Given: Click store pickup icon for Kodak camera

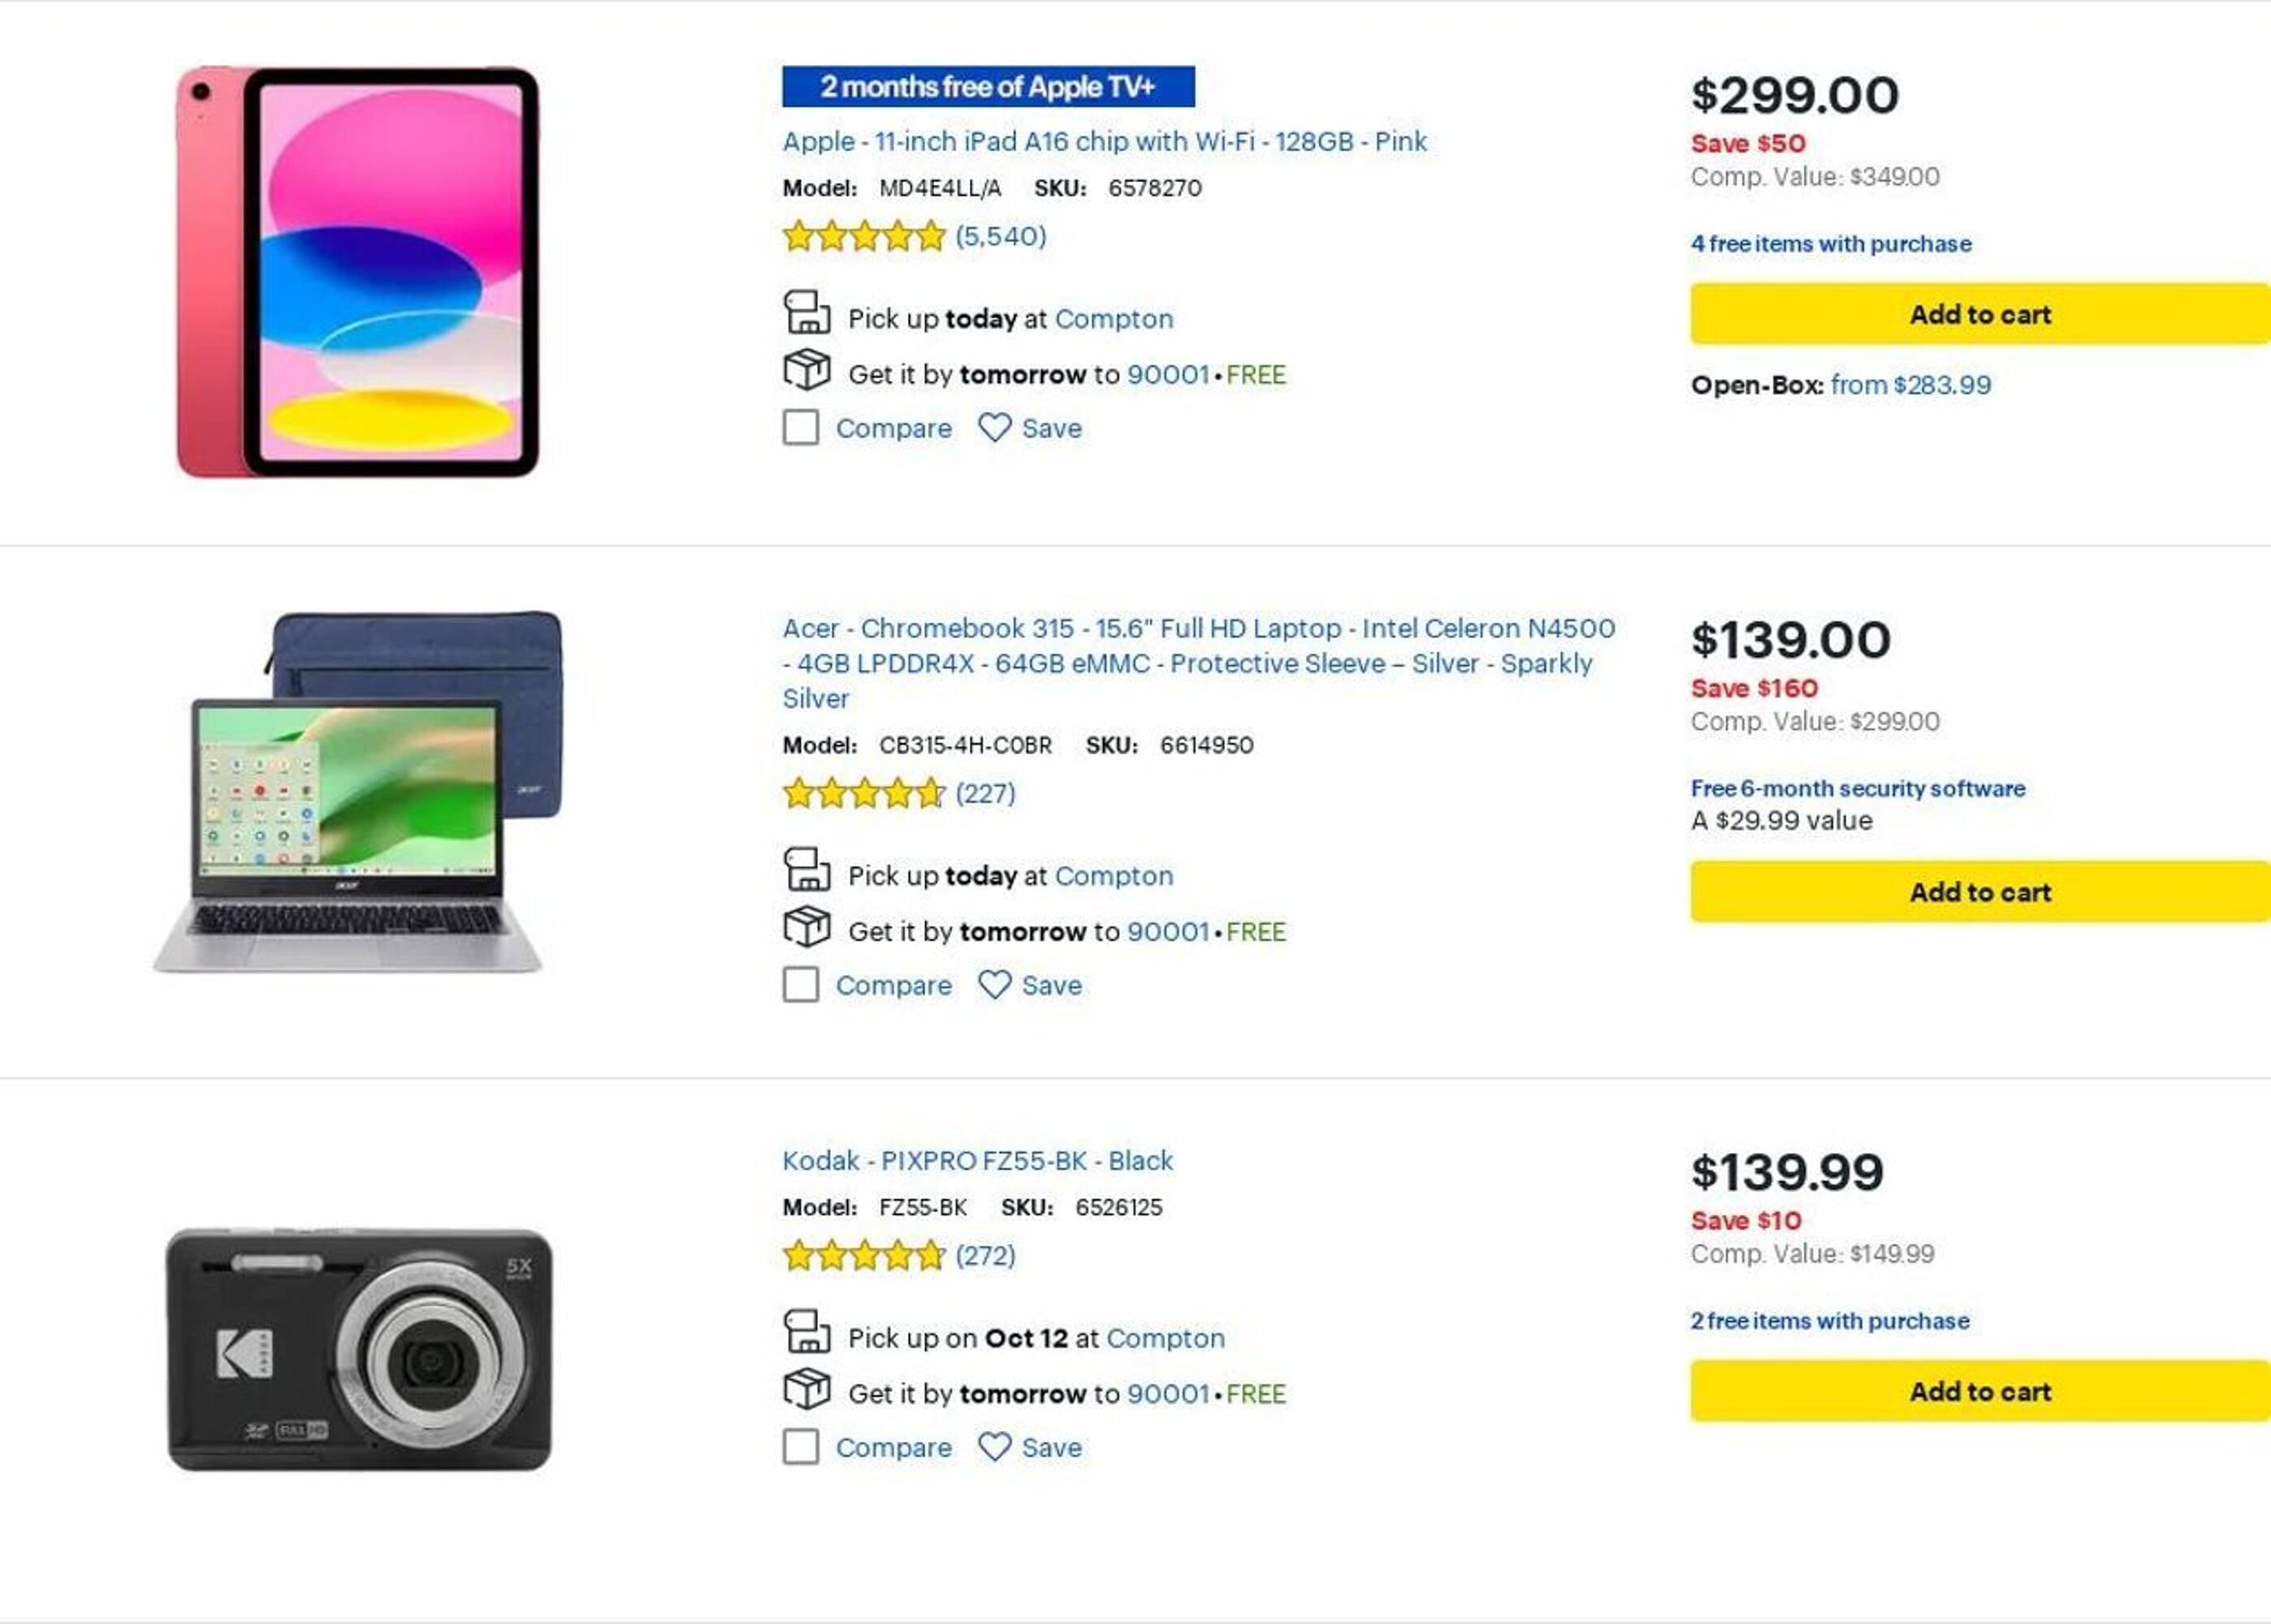Looking at the screenshot, I should pos(806,1332).
